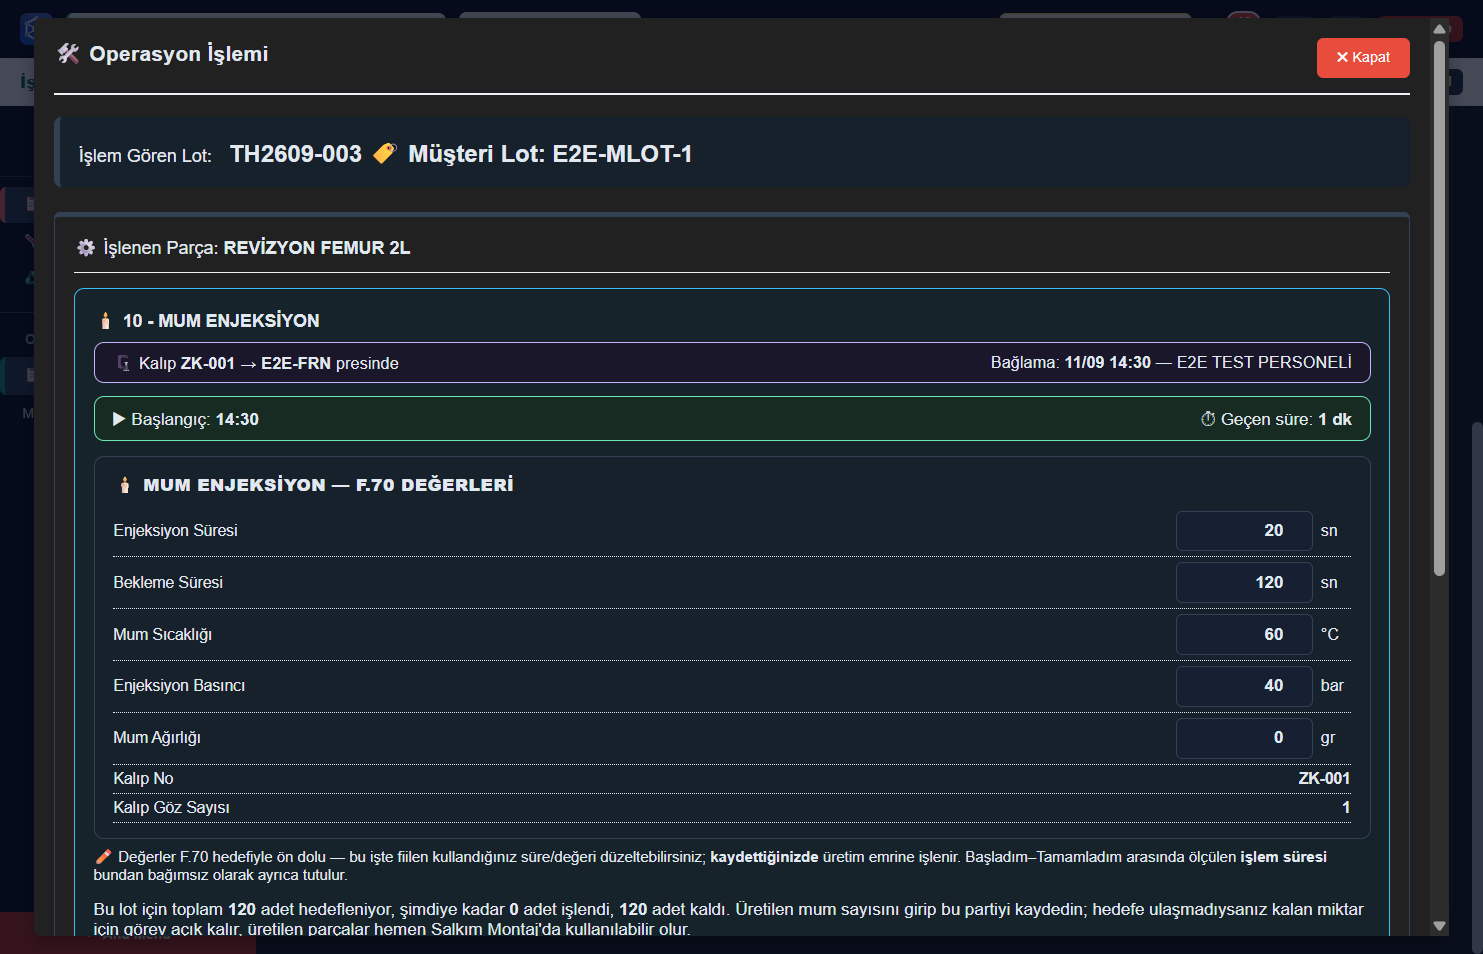The width and height of the screenshot is (1483, 954).
Task: Click the 10 - MUM ENJEKSİYON operation title
Action: pos(221,321)
